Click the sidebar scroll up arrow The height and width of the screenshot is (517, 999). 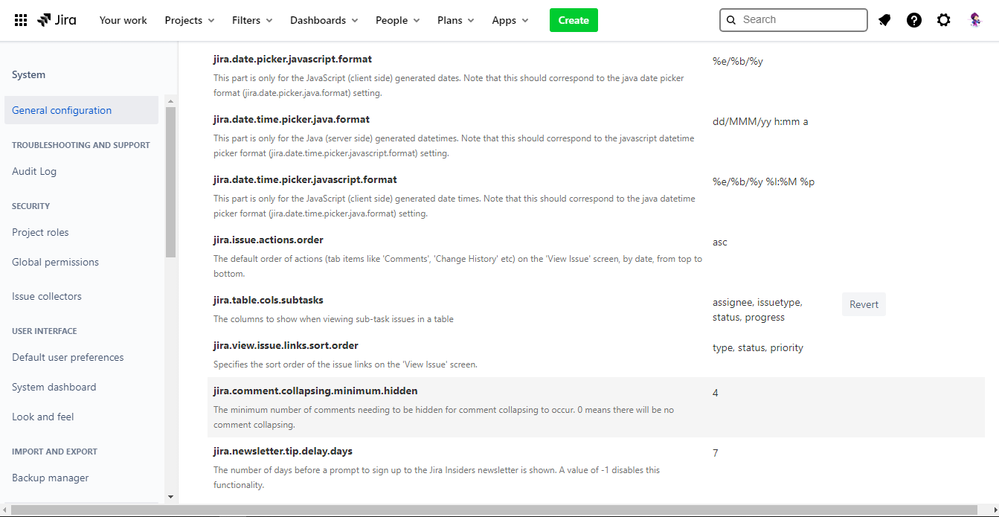[170, 101]
